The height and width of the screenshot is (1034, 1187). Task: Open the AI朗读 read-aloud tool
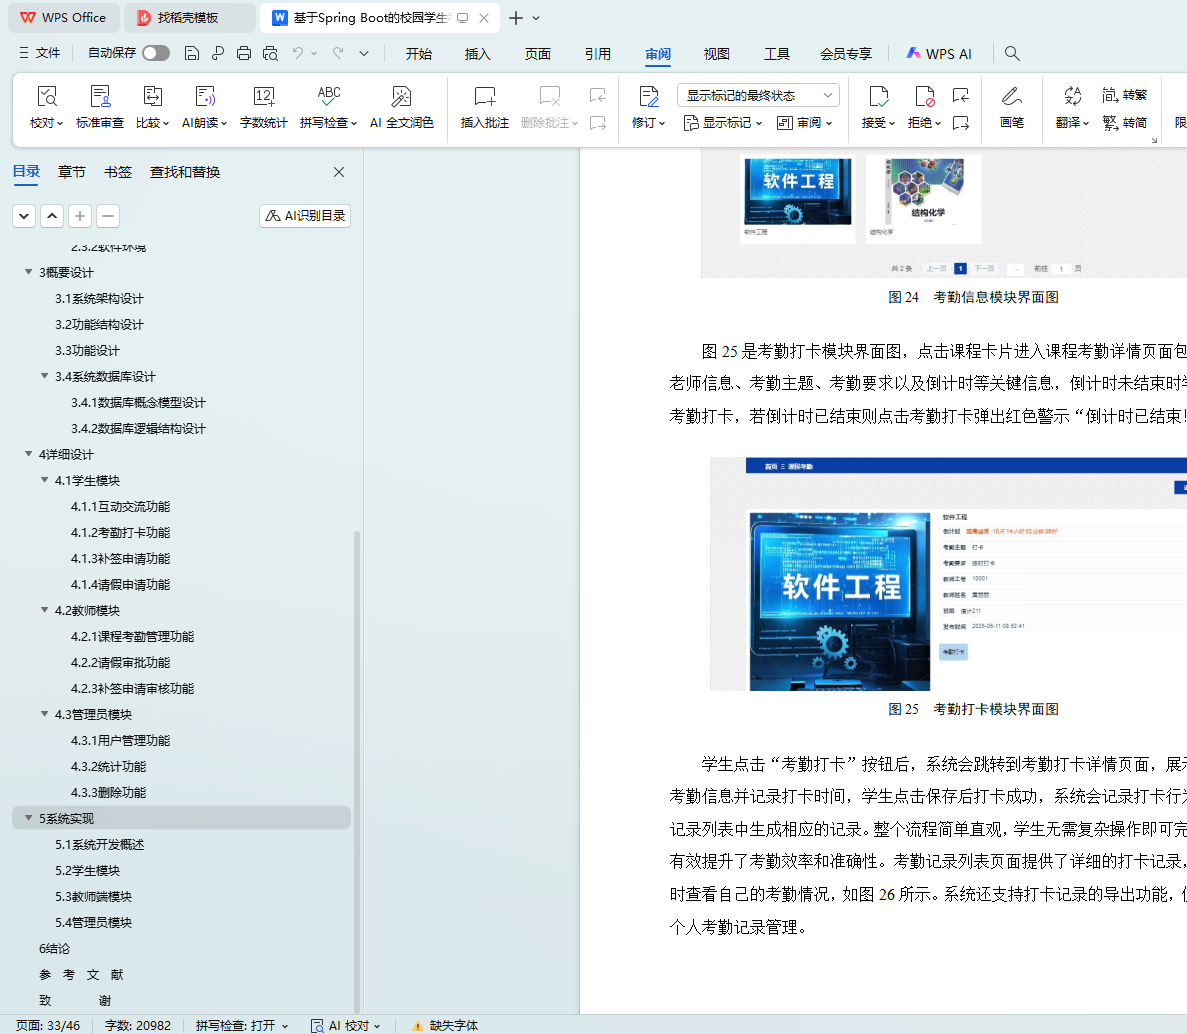click(204, 97)
